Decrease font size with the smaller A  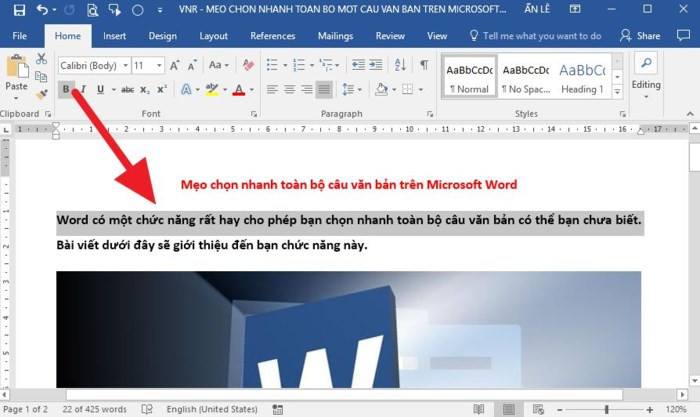(x=192, y=66)
